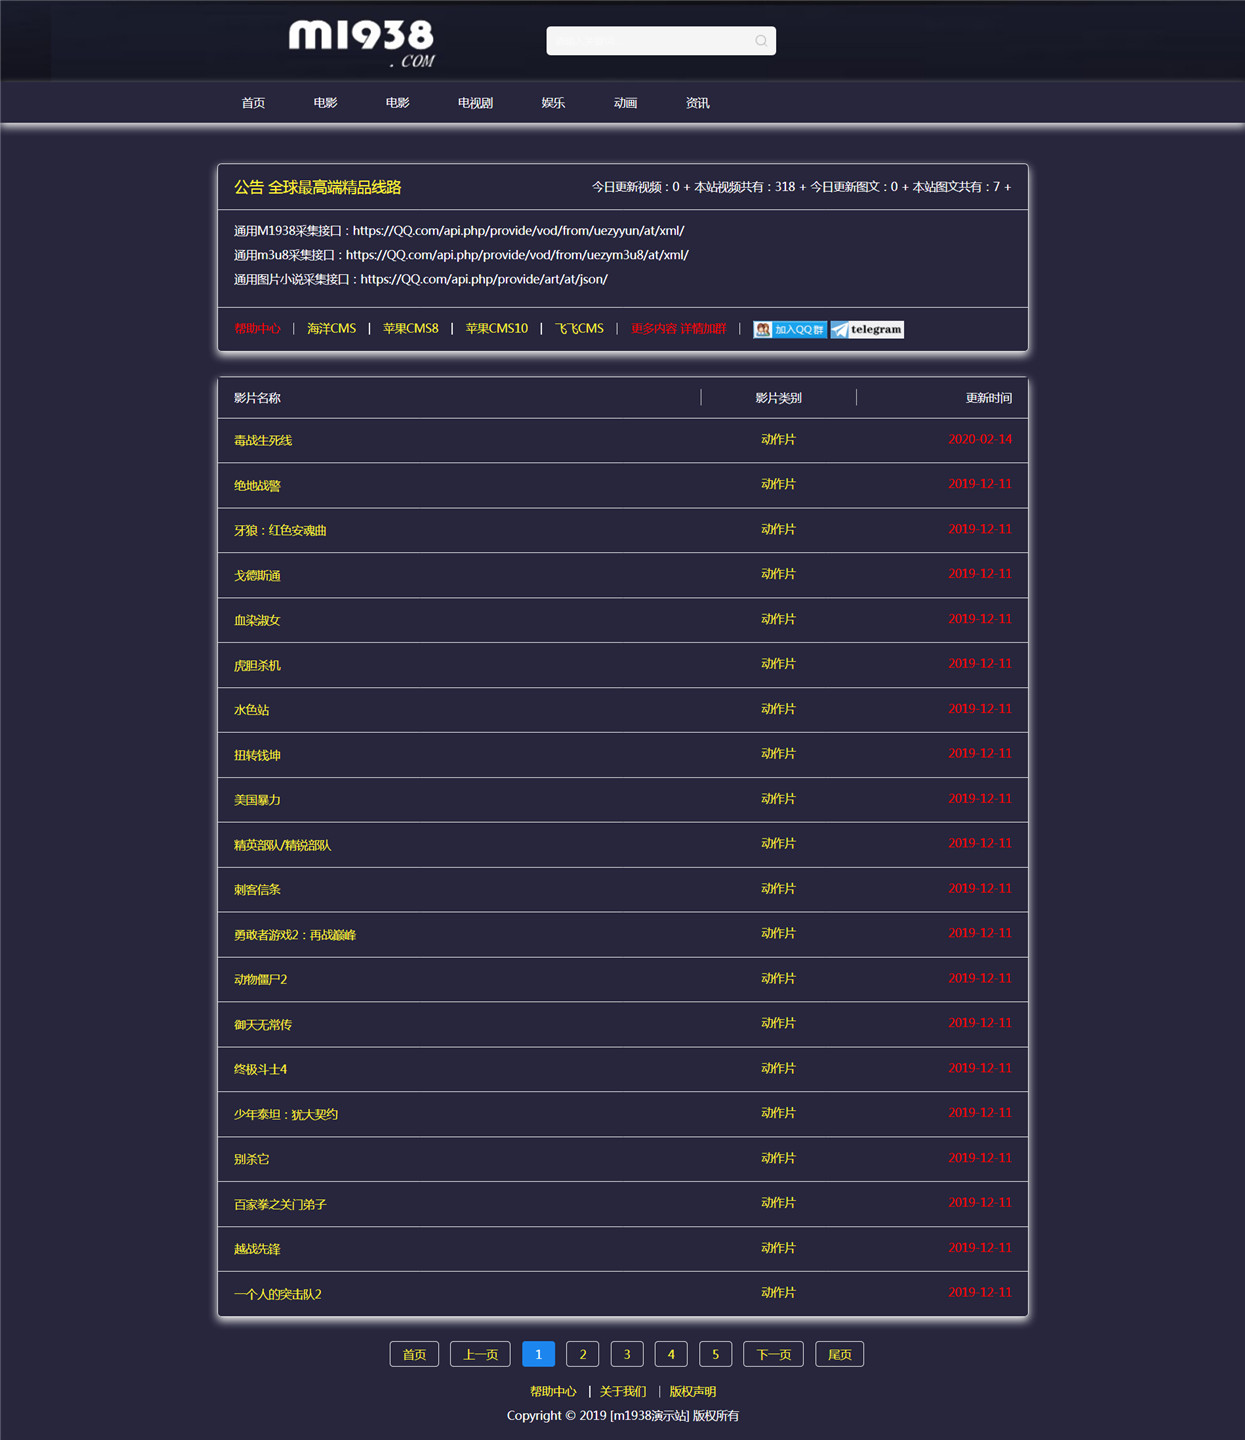Viewport: 1245px width, 1440px height.
Task: Open the 首页 navigation item
Action: (x=253, y=103)
